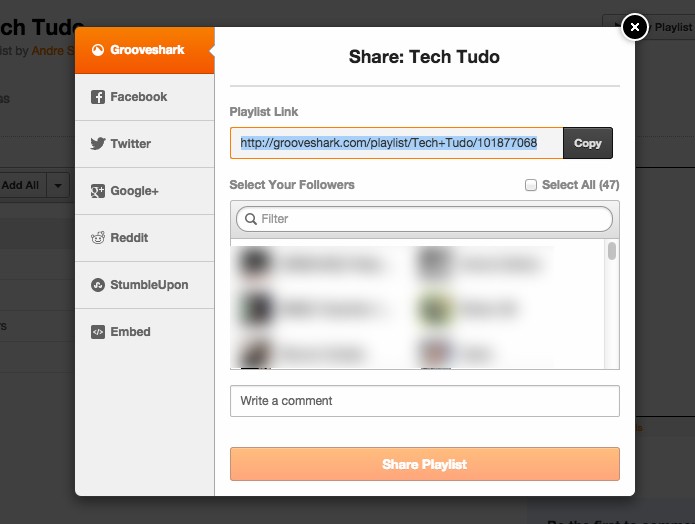Close the share dialog with X button

[x=635, y=27]
